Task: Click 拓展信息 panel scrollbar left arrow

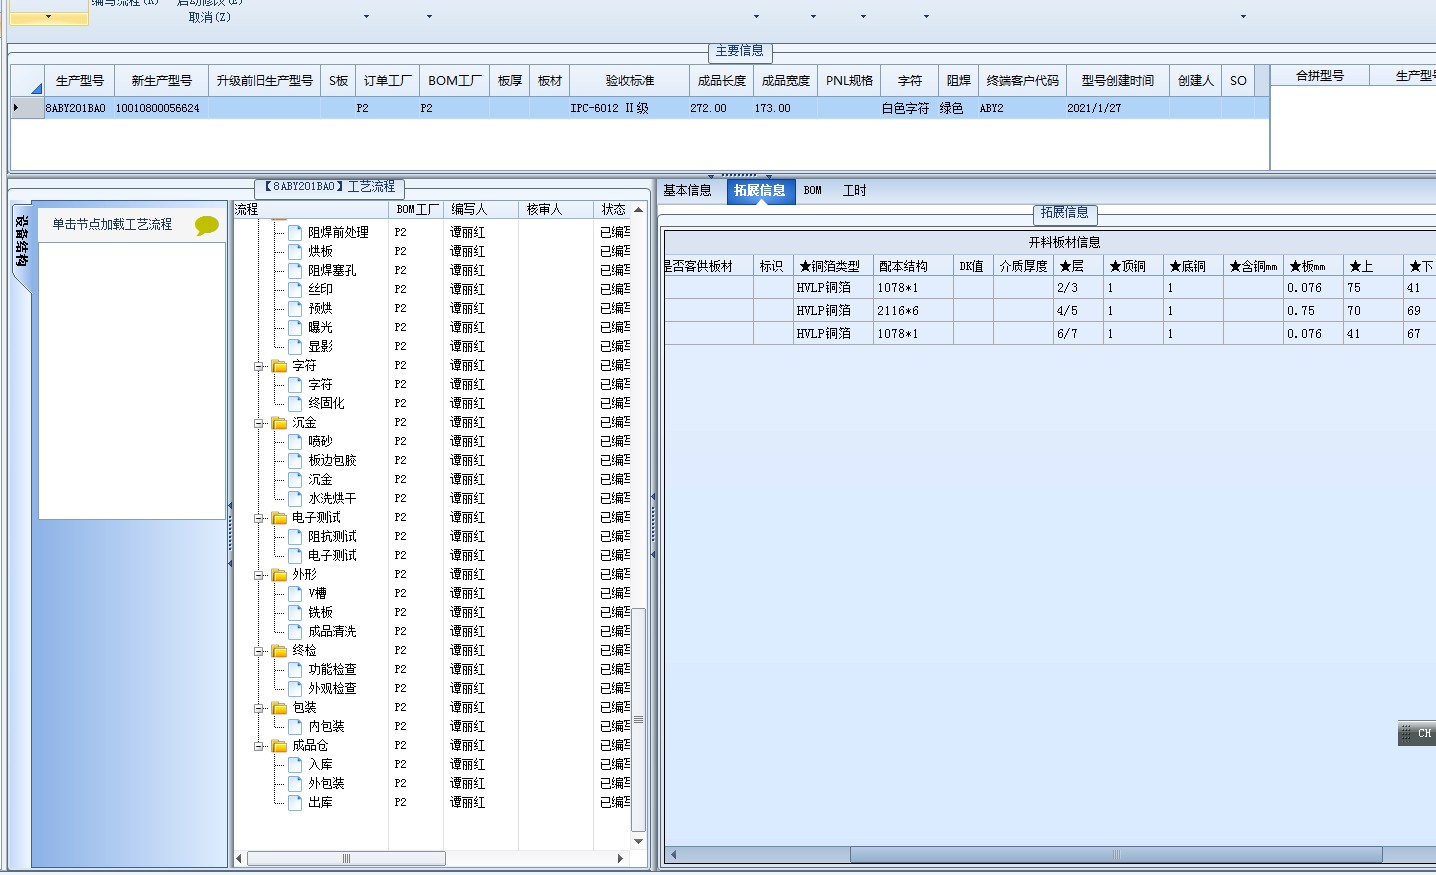Action: point(673,855)
